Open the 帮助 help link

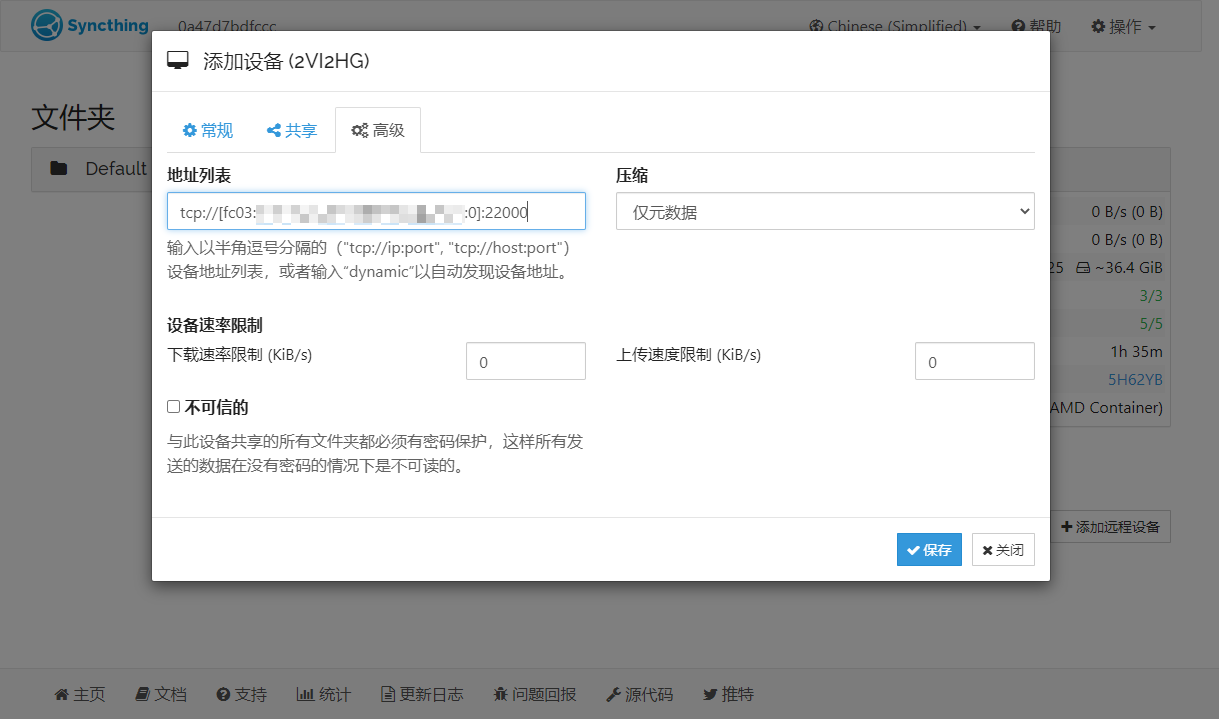coord(1036,26)
